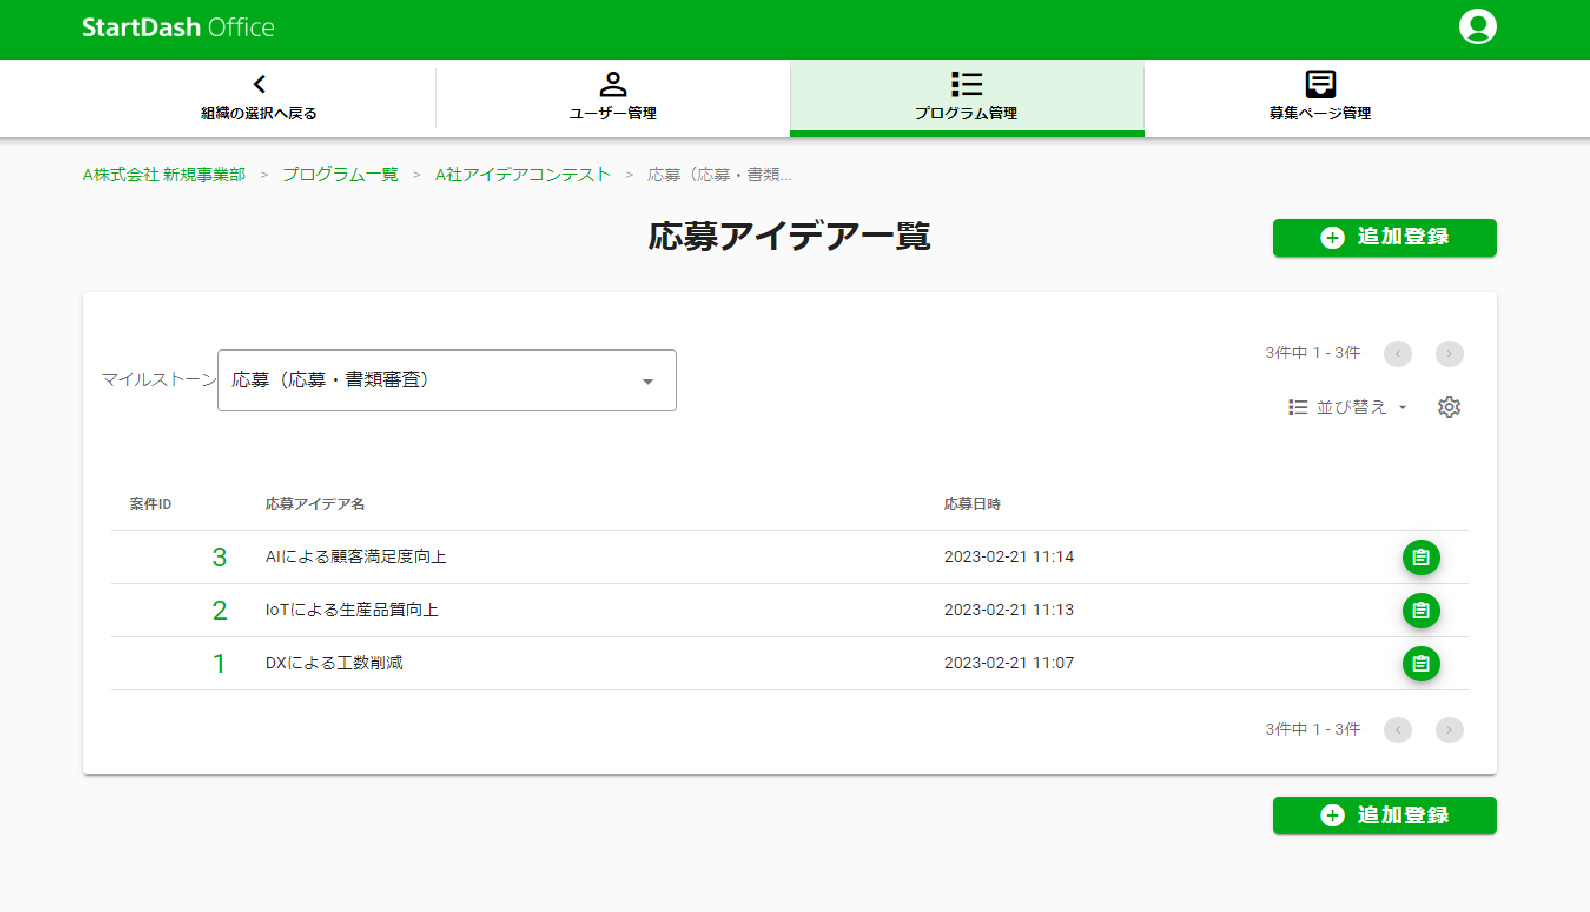Click the truncated 応募（応募・書類... breadcrumb

pos(719,175)
